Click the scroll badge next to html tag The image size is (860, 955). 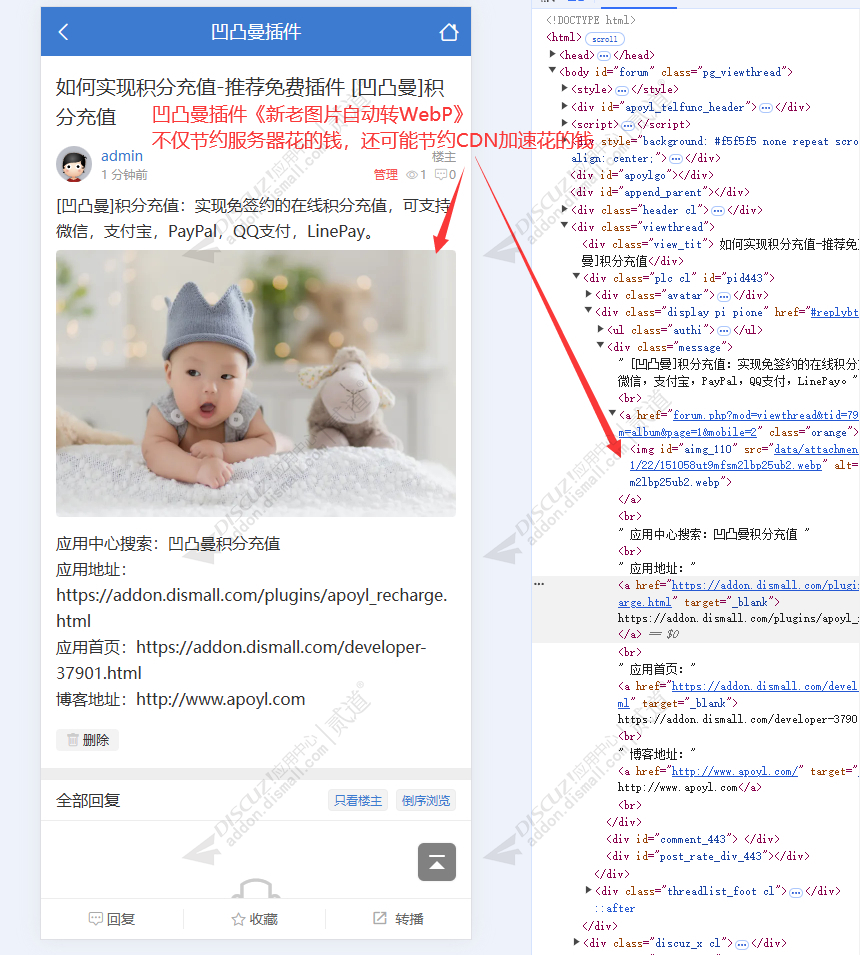(x=605, y=39)
